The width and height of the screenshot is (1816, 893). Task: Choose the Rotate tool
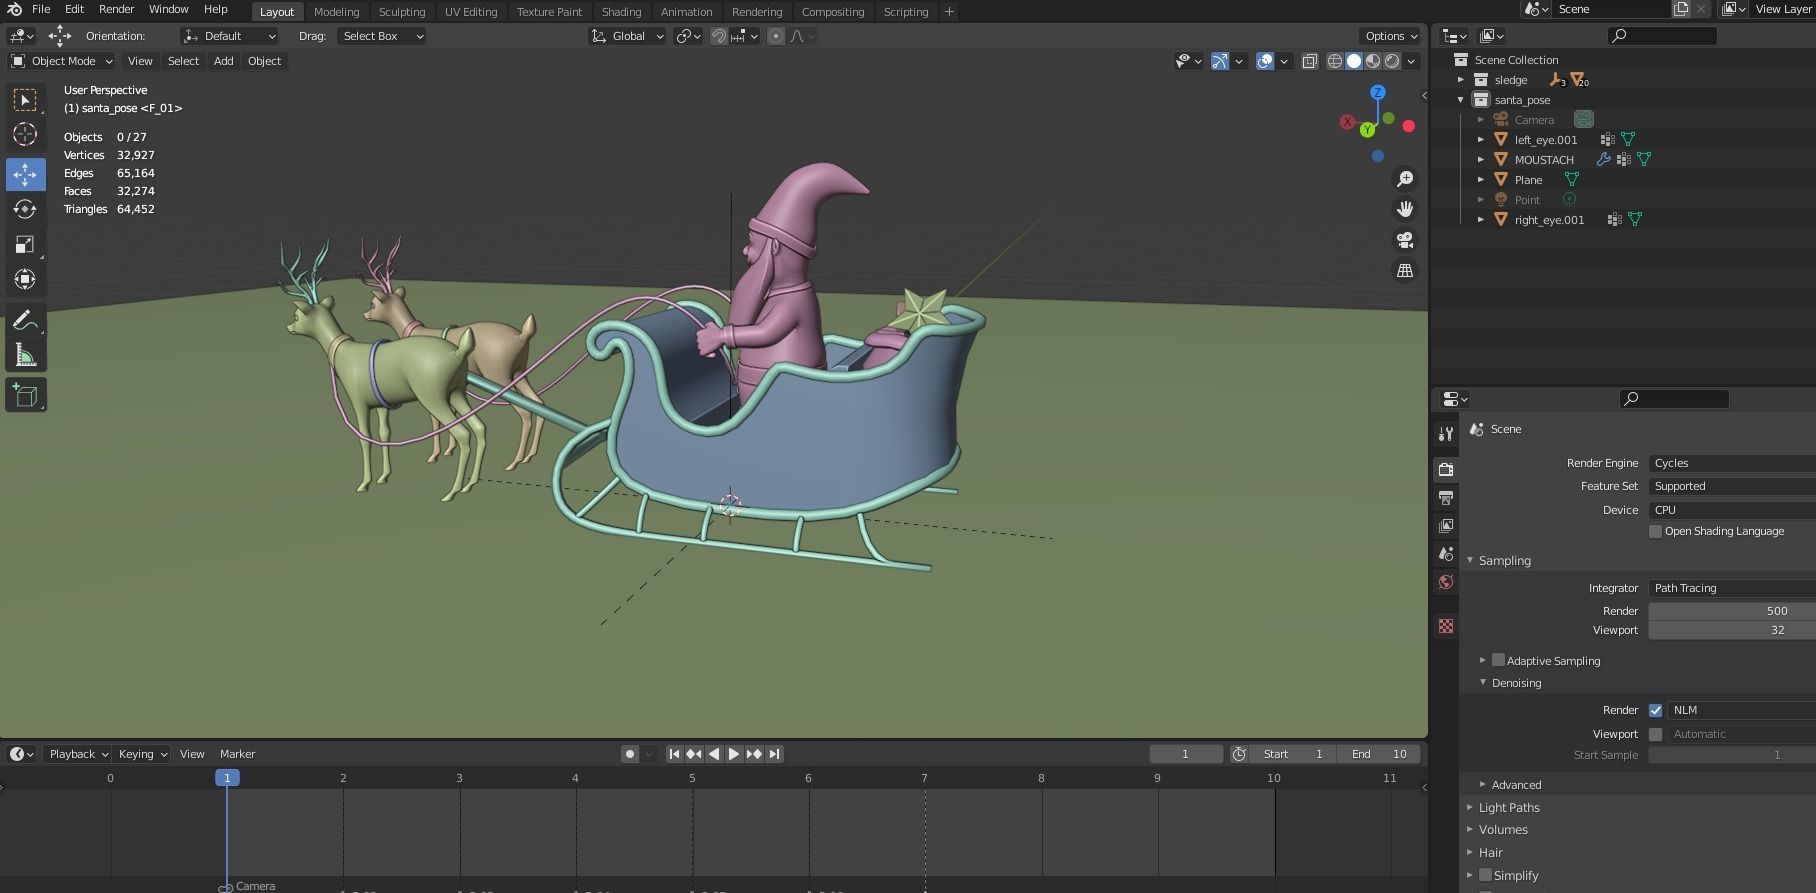point(25,209)
